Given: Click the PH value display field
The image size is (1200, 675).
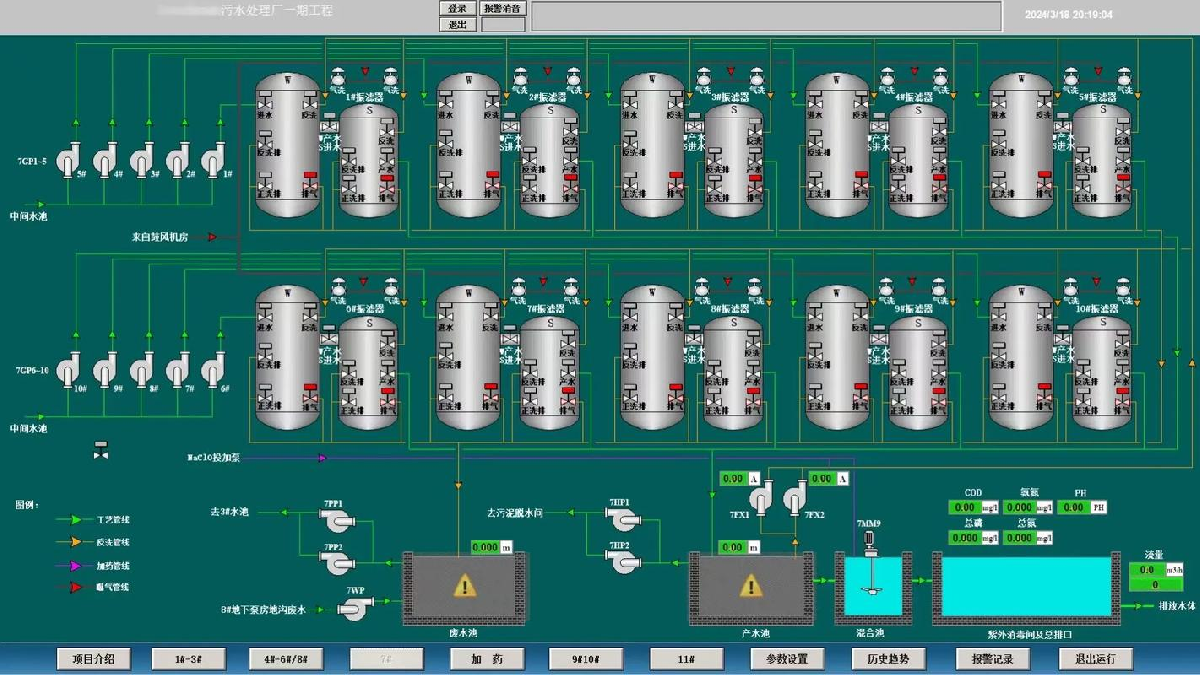Looking at the screenshot, I should click(x=1074, y=508).
